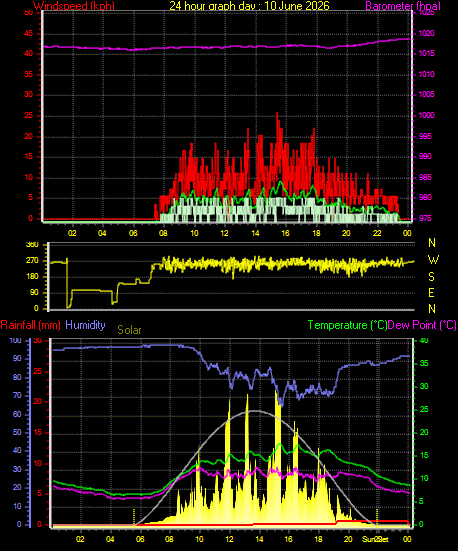The height and width of the screenshot is (551, 458).
Task: Click the "1015" barometer axis value
Action: coord(427,53)
